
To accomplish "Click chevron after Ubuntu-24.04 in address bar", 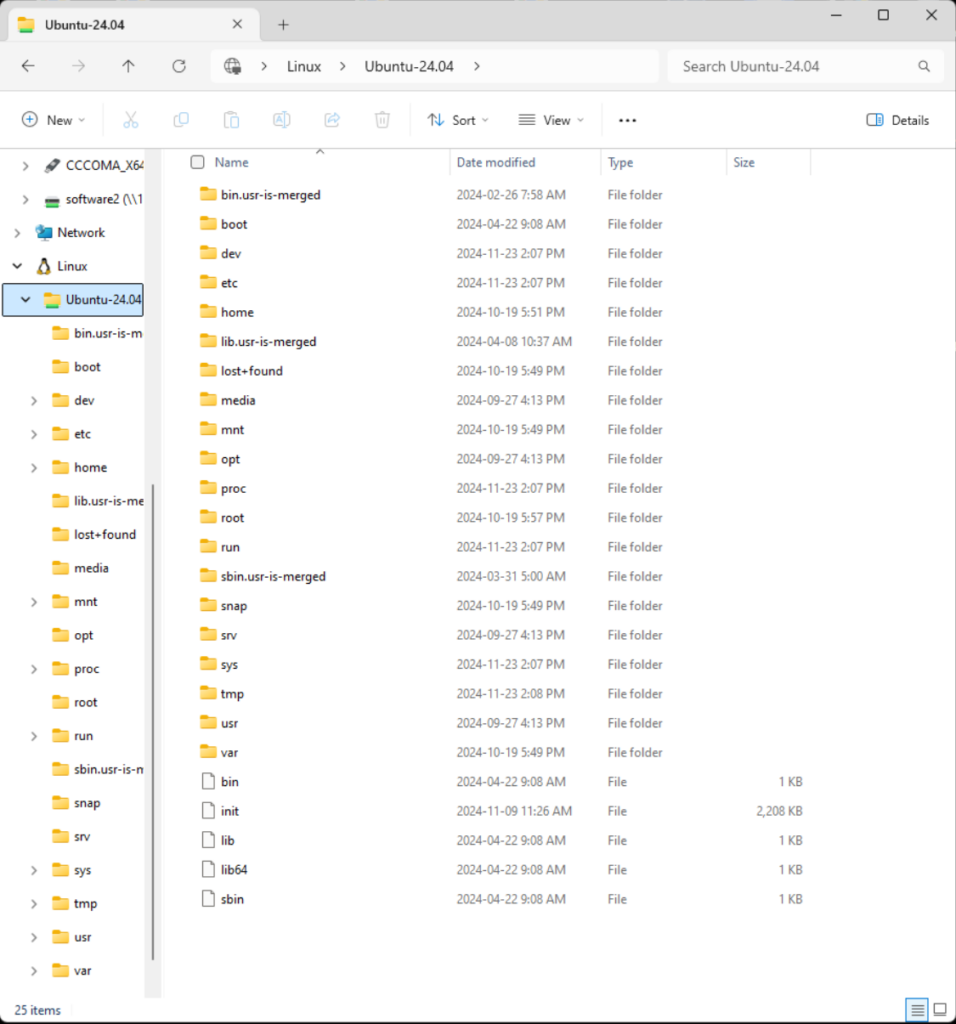I will point(477,66).
